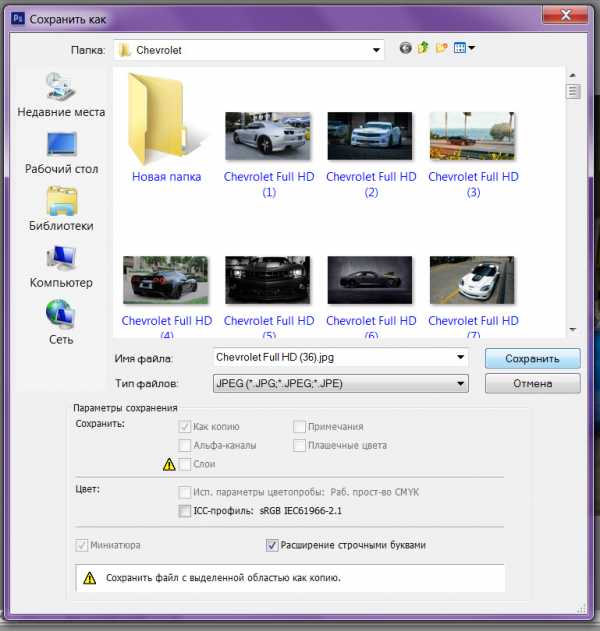The height and width of the screenshot is (631, 600).
Task: Open Недавние места in sidebar
Action: (x=61, y=93)
